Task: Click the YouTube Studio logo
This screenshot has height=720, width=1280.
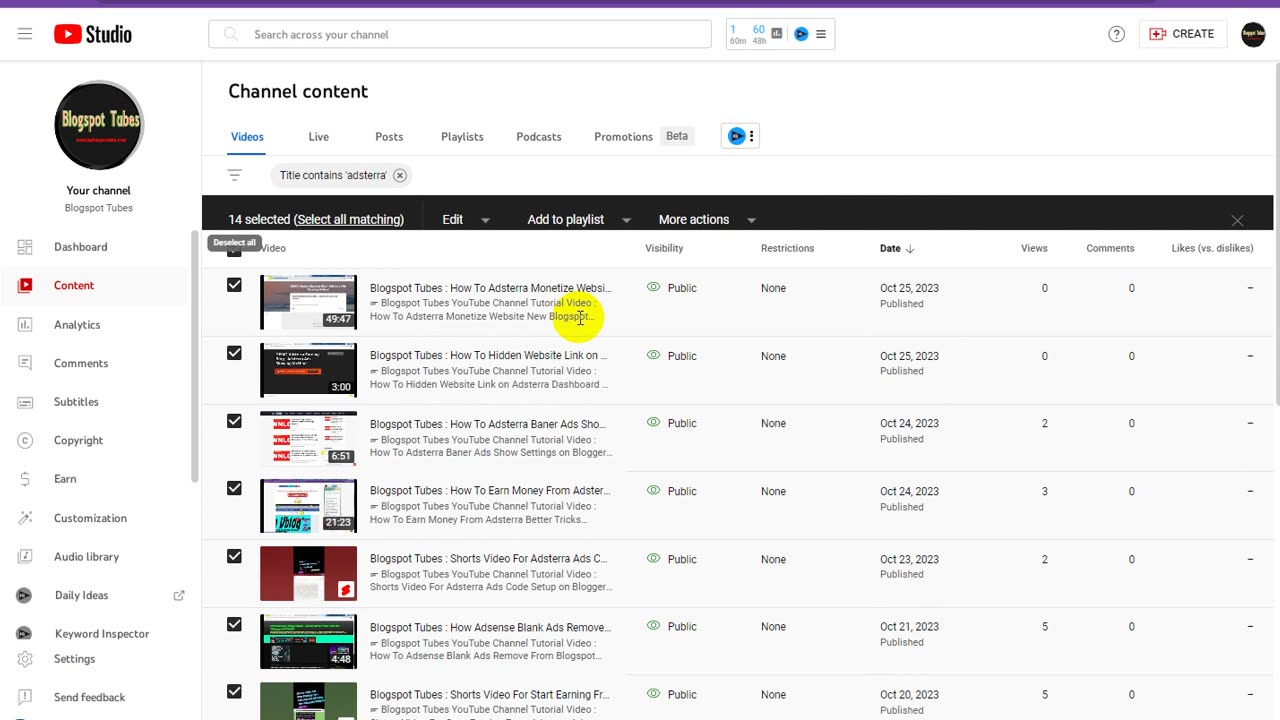Action: pos(93,34)
